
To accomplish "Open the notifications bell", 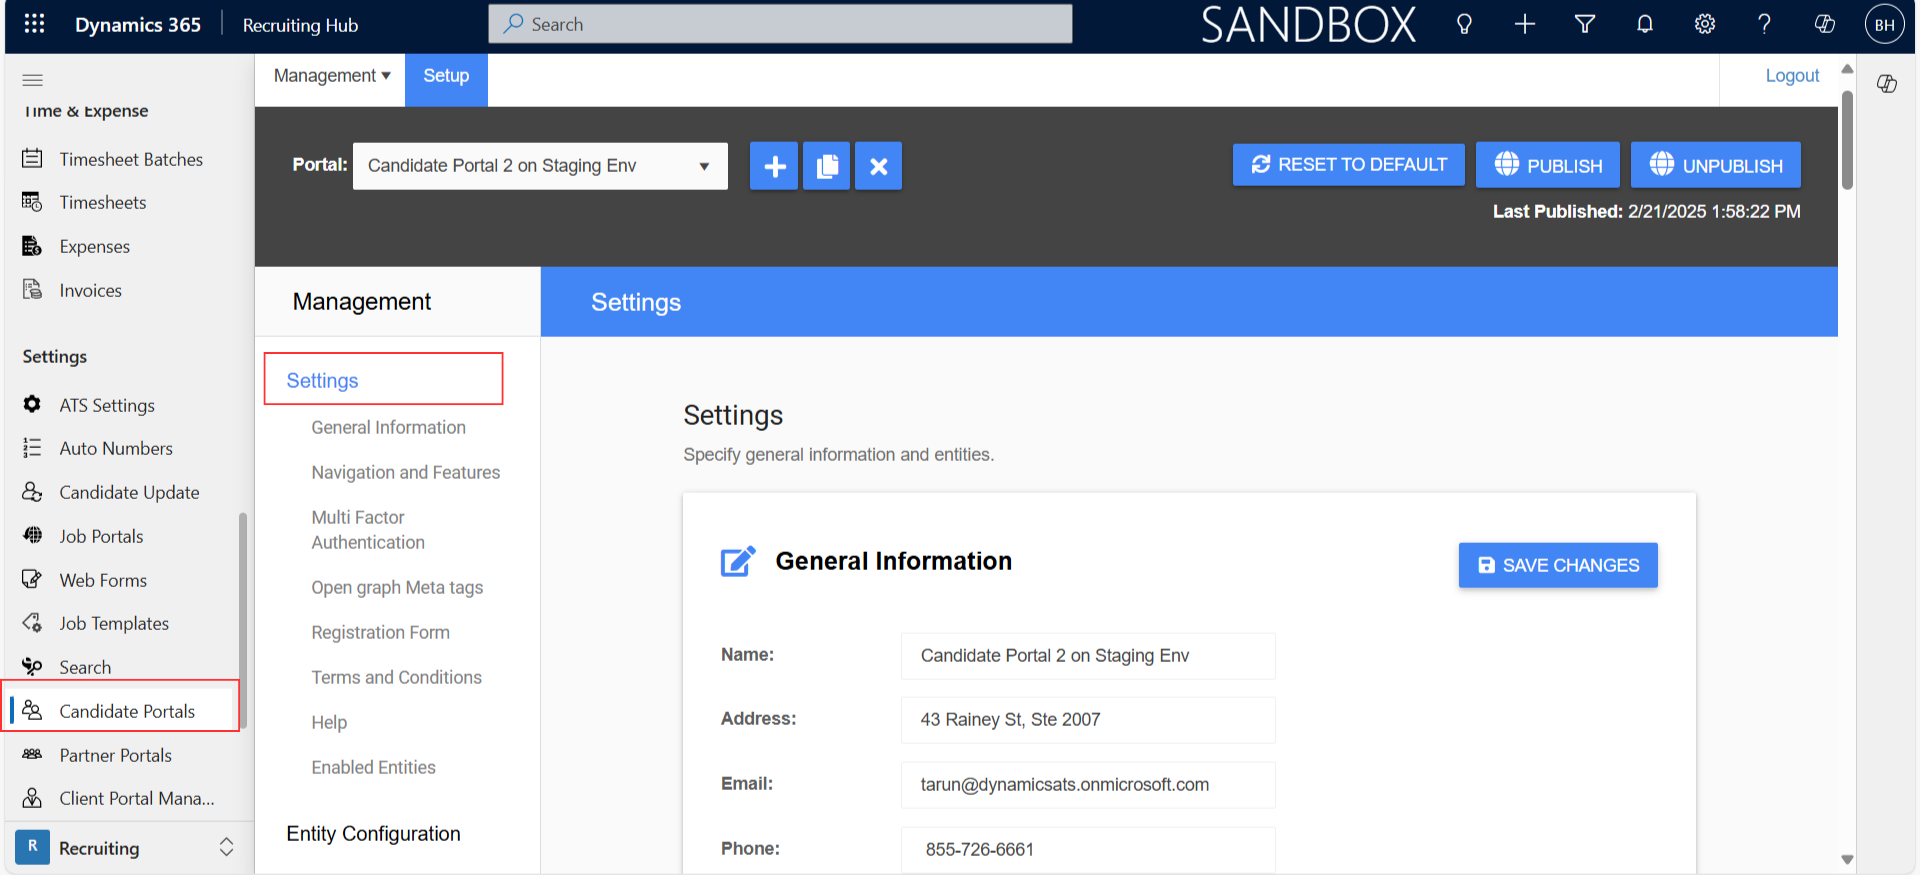I will pyautogui.click(x=1644, y=25).
